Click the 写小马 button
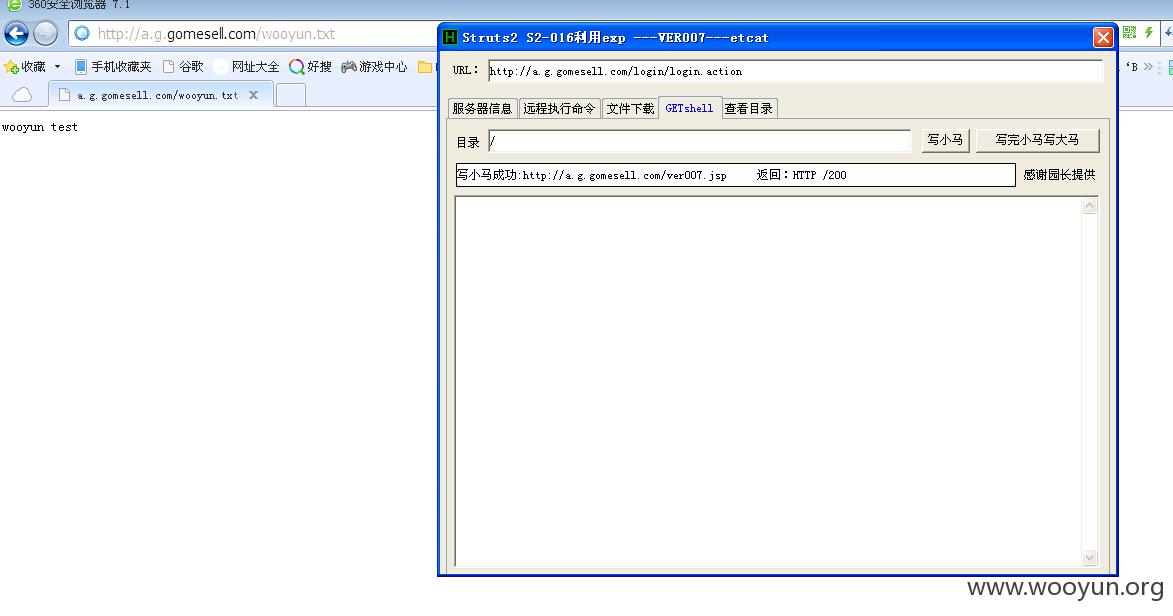 pyautogui.click(x=946, y=140)
